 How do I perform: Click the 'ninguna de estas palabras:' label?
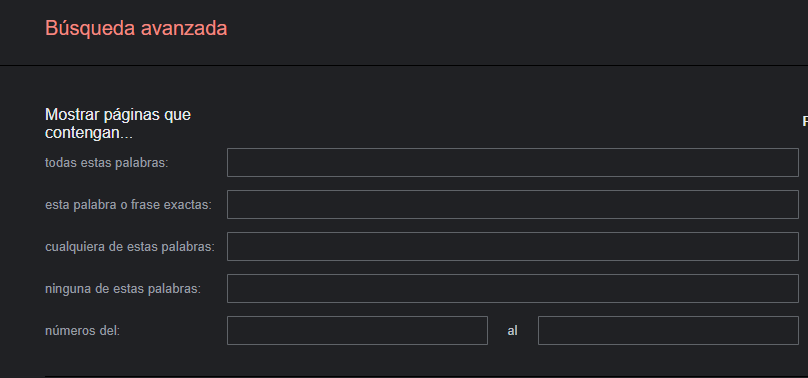(123, 288)
